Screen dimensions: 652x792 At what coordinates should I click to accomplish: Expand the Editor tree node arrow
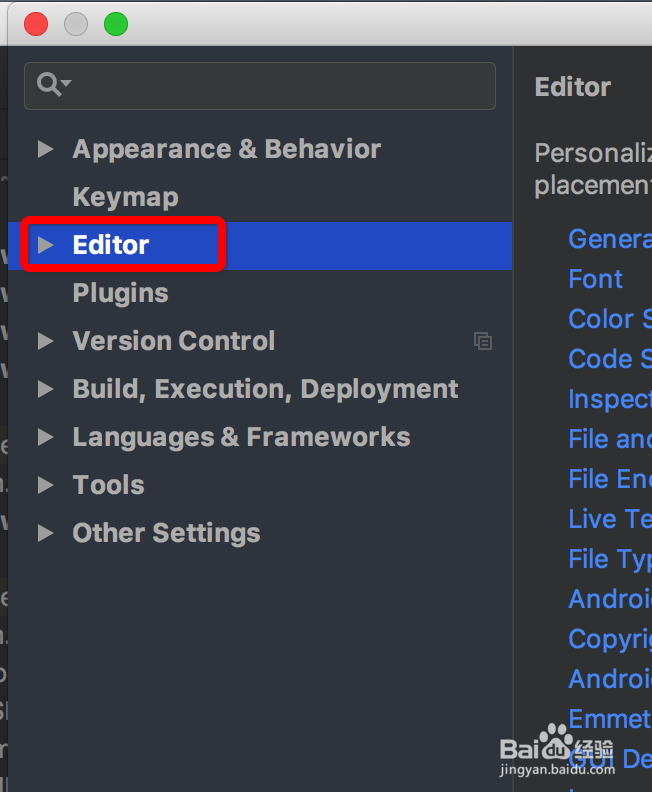(x=45, y=245)
